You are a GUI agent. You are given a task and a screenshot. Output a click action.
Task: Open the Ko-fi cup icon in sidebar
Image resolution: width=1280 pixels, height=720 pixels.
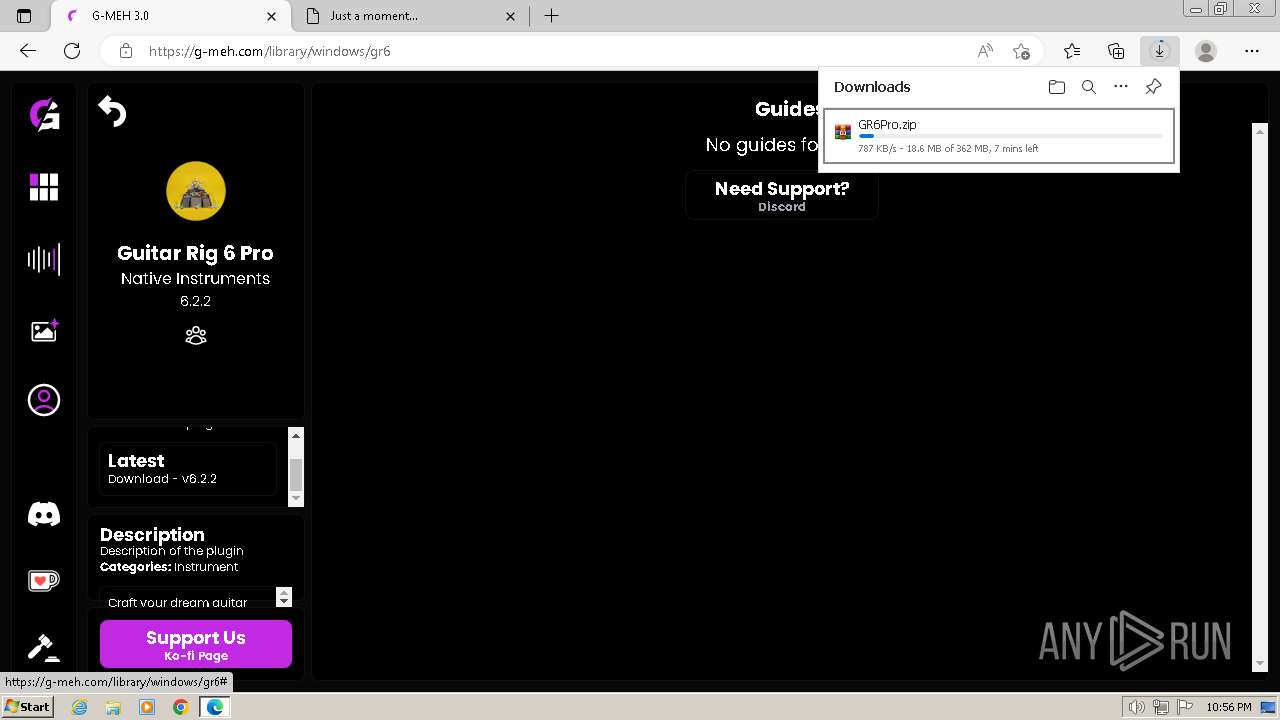point(44,580)
